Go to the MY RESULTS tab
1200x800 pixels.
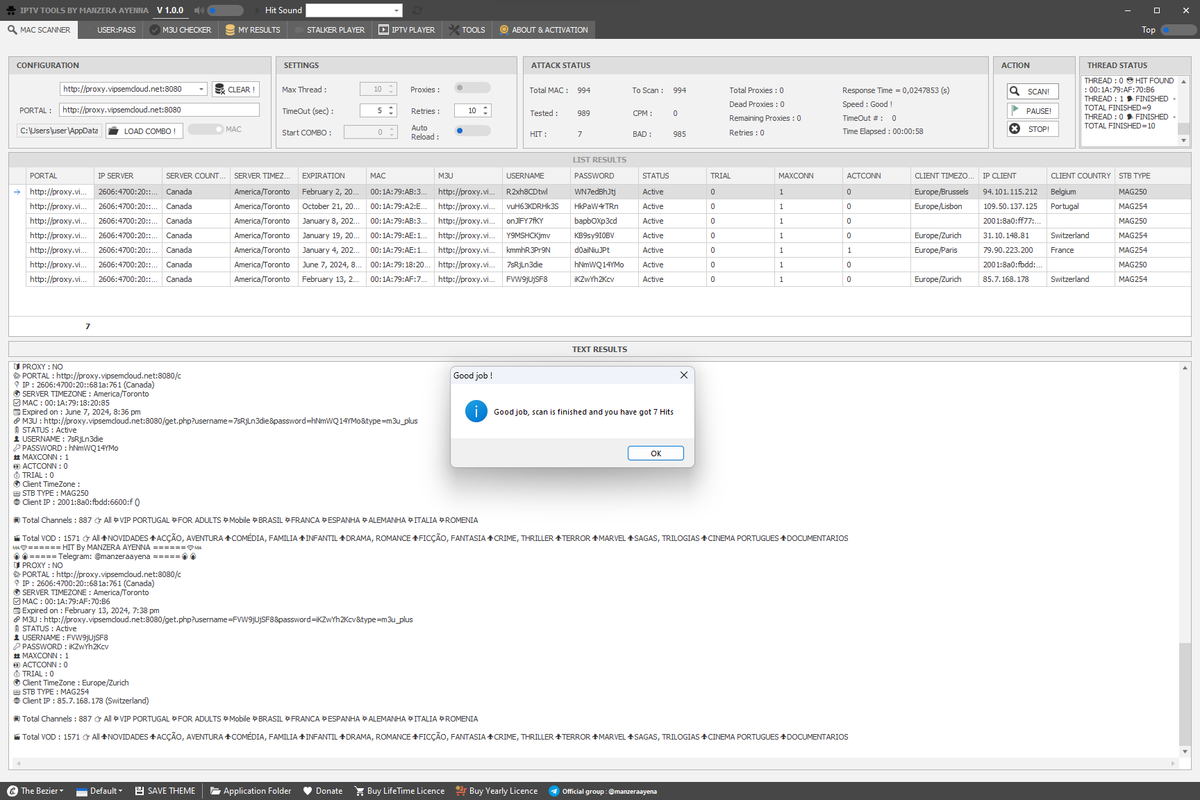tap(251, 30)
